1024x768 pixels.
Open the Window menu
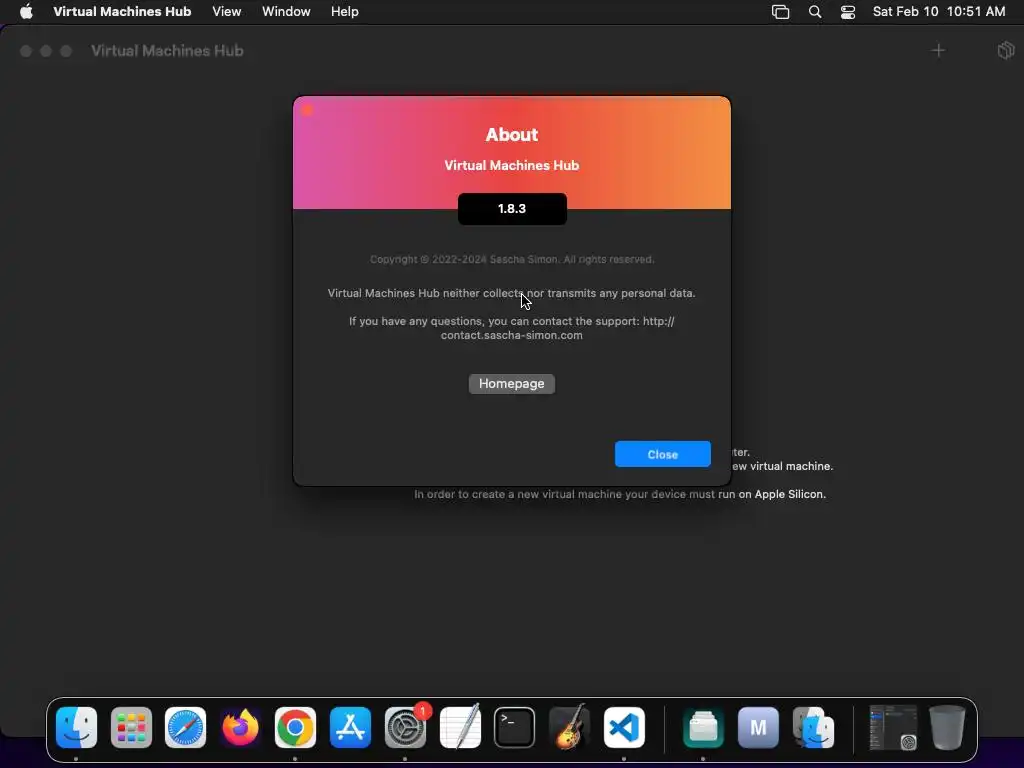point(286,12)
